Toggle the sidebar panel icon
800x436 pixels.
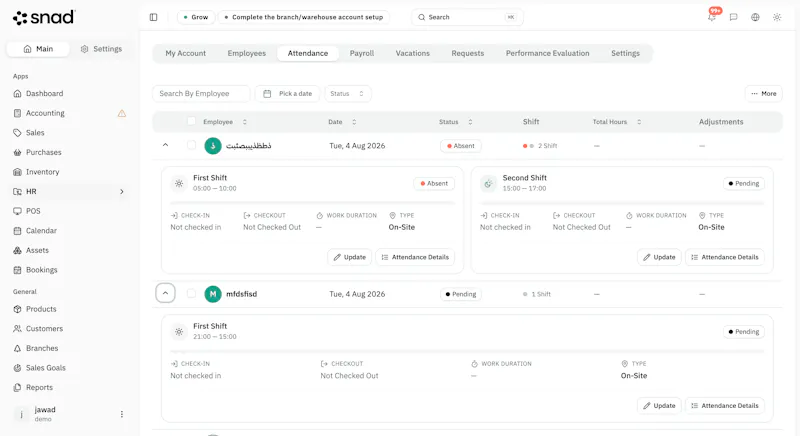tap(154, 17)
